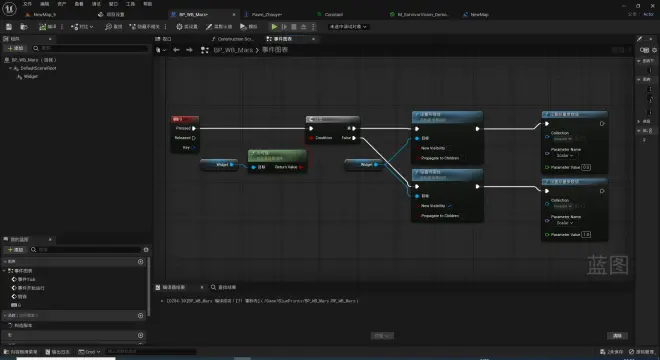Click the Compile button icon
The width and height of the screenshot is (660, 360).
click(x=43, y=27)
